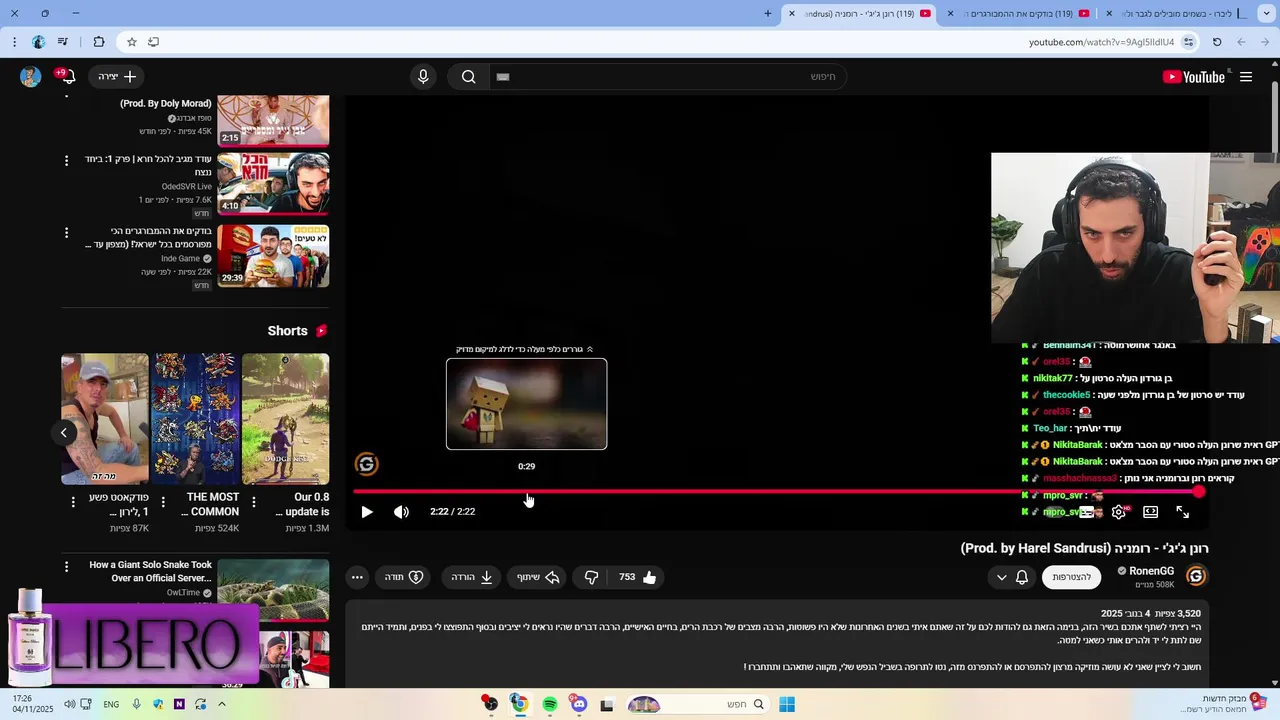
Task: Switch ENG input language in taskbar
Action: [111, 705]
